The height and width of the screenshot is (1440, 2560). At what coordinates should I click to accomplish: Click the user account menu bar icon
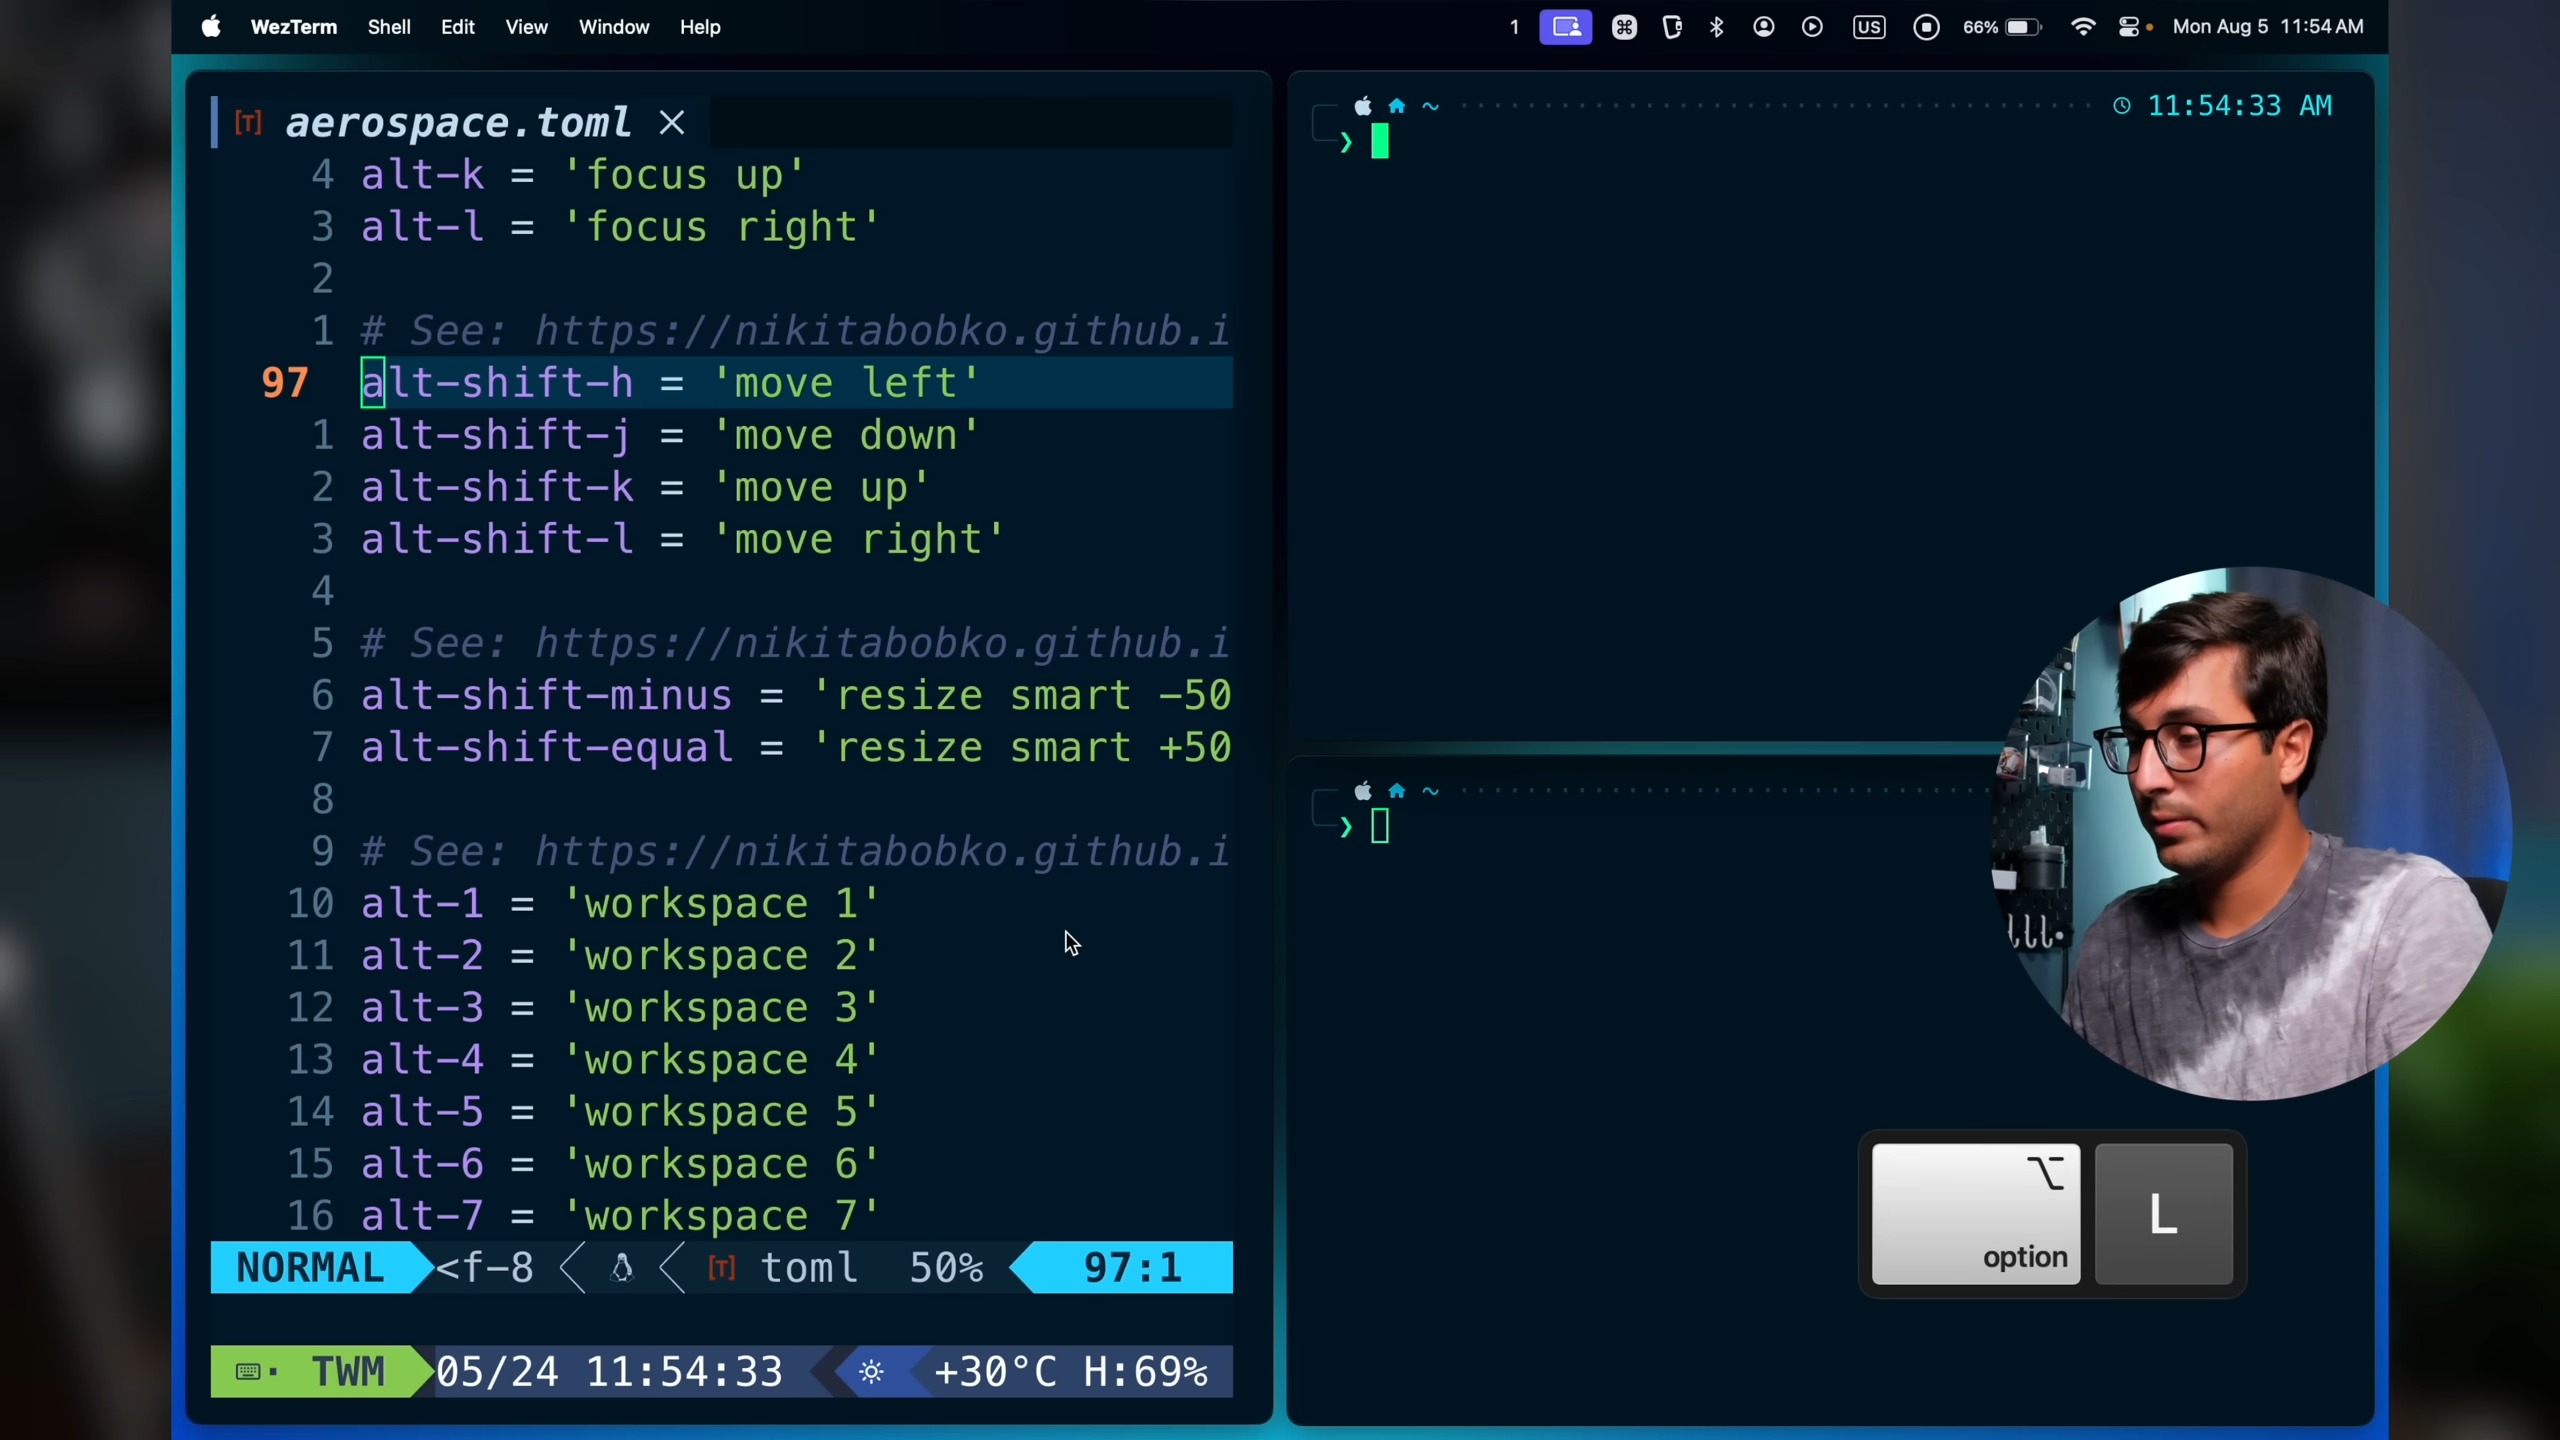[x=1764, y=27]
